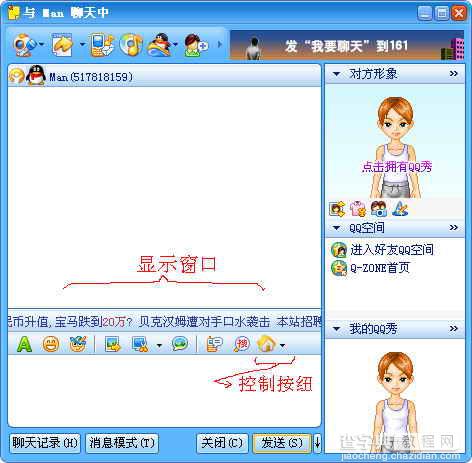472x463 pixels.
Task: Click the invite friend icon with plus sign
Action: pyautogui.click(x=196, y=45)
